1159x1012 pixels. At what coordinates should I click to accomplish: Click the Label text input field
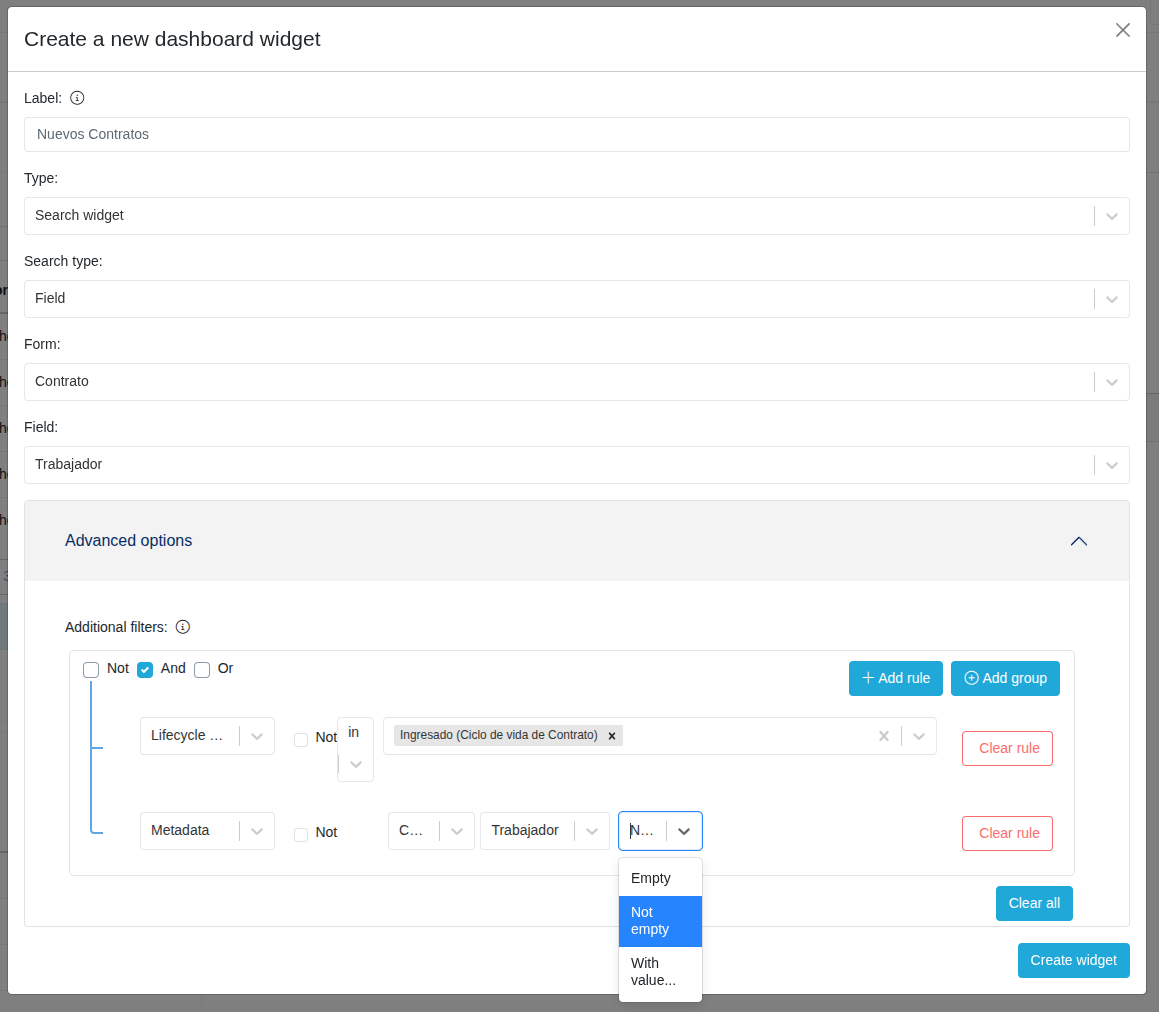click(x=576, y=134)
